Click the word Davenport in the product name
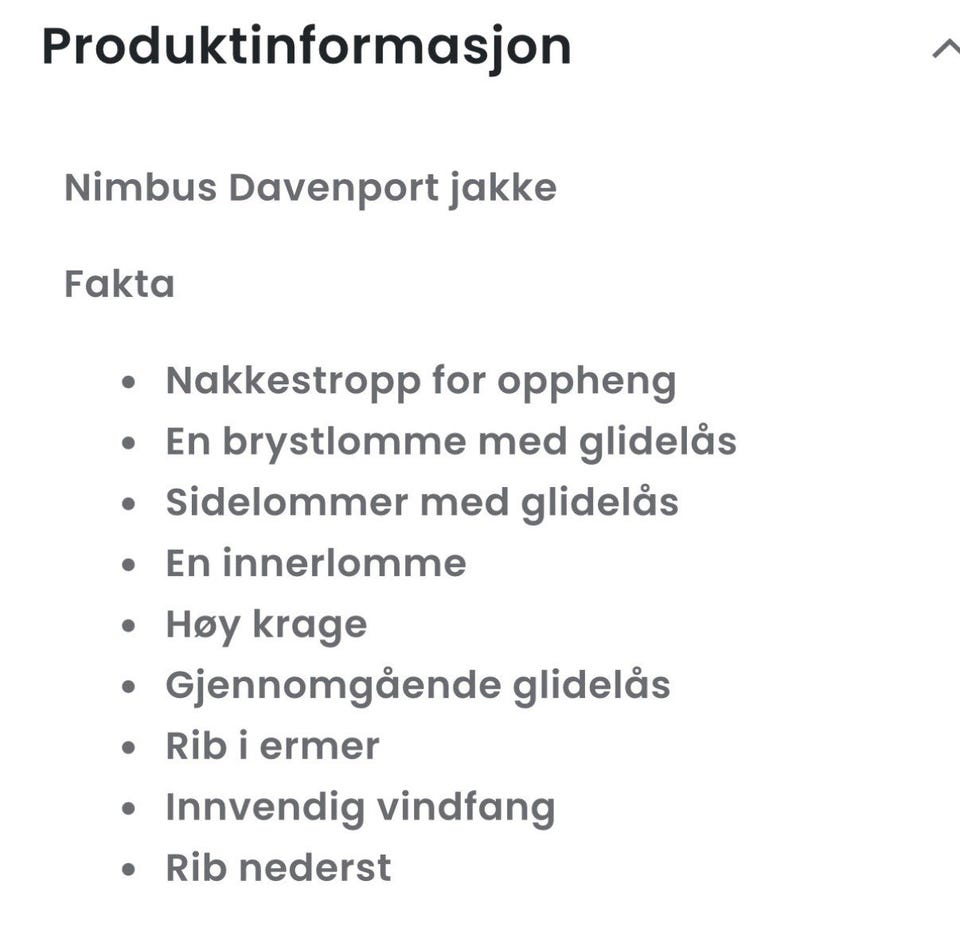 [334, 188]
